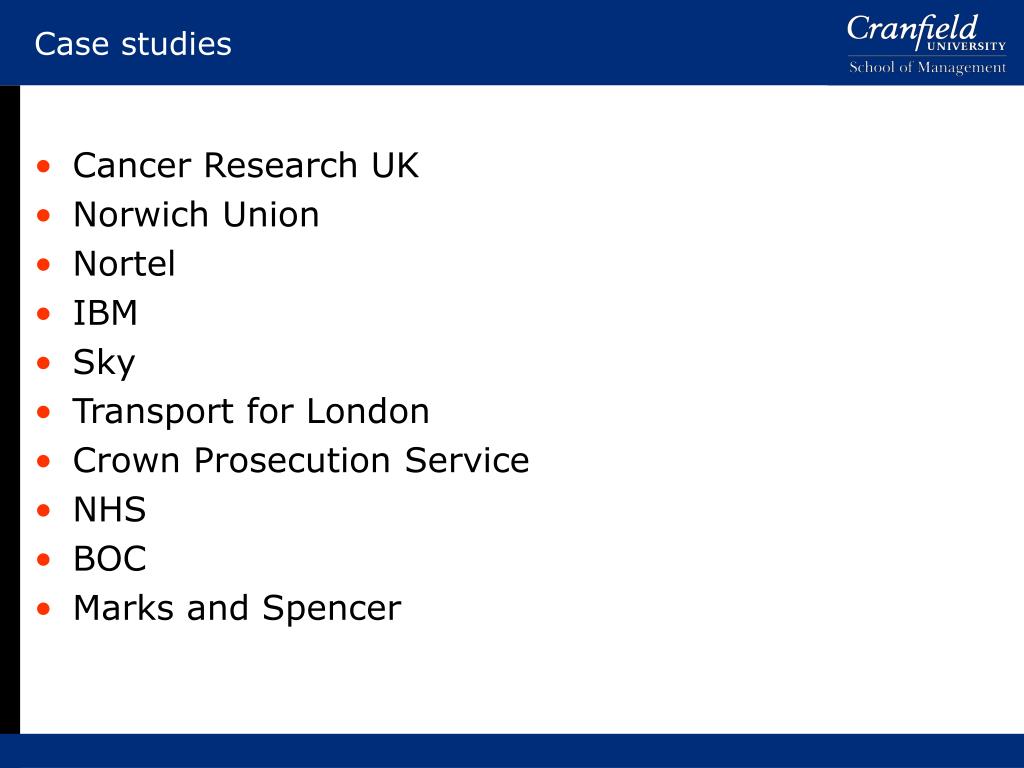
Task: Click the blue footer bar
Action: (512, 750)
